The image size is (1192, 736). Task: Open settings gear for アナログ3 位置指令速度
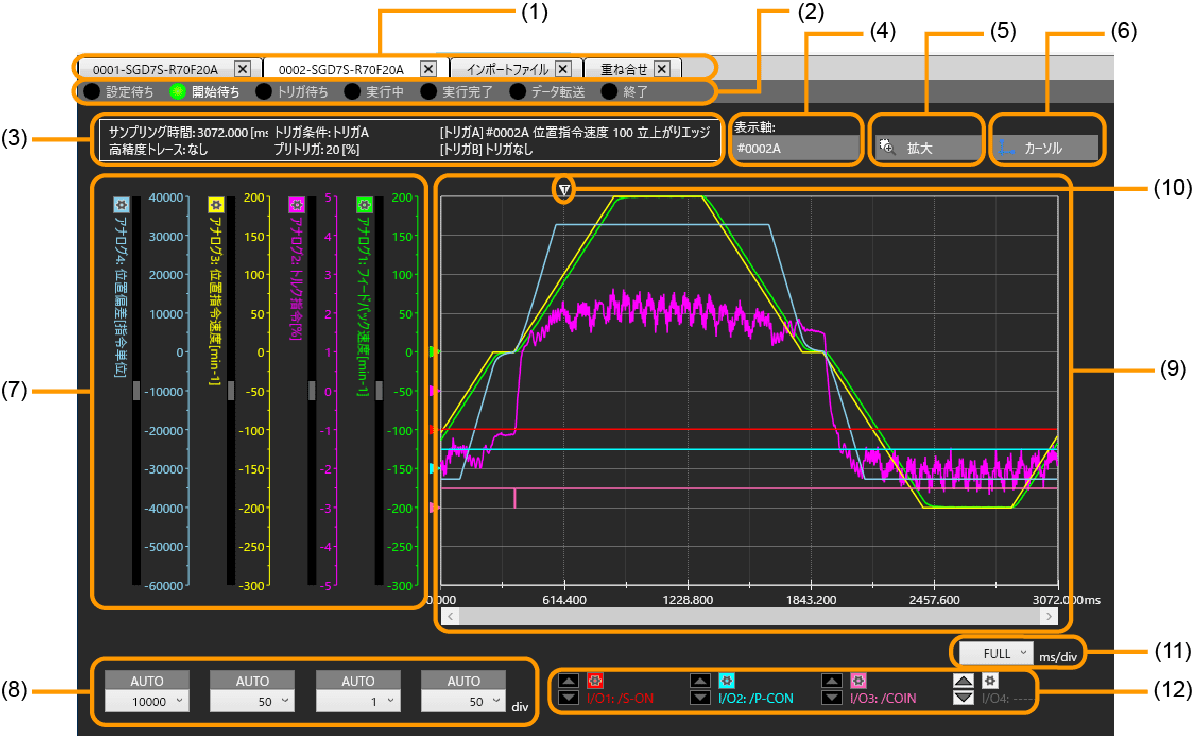pyautogui.click(x=215, y=203)
